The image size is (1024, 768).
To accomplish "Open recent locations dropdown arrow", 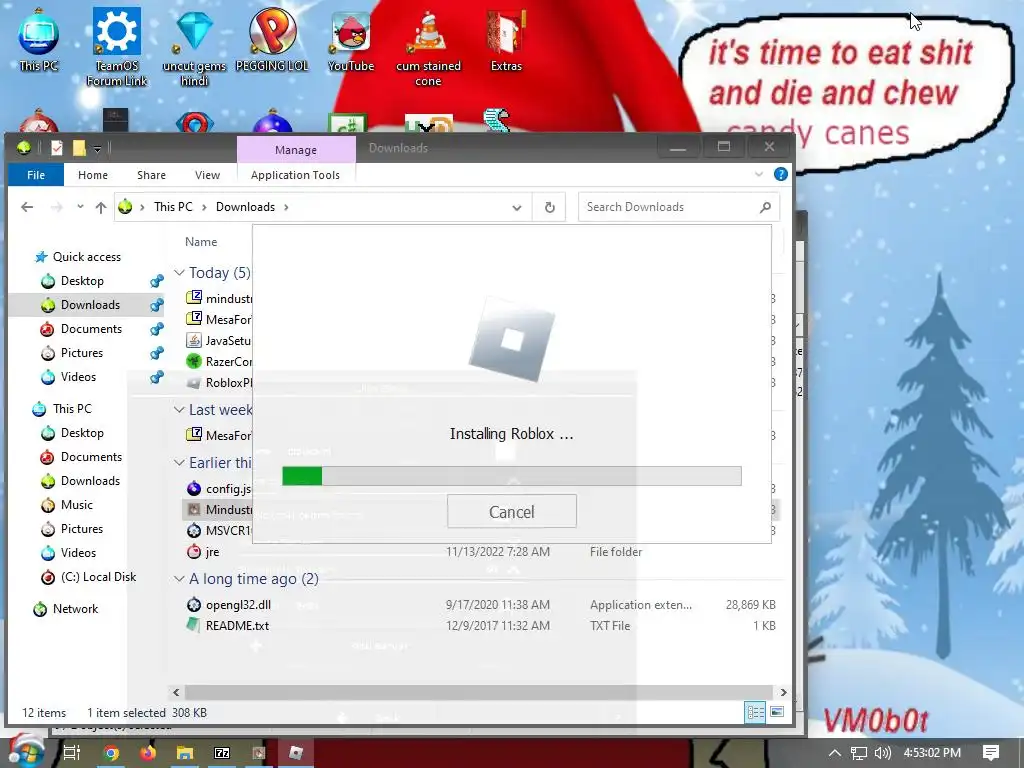I will coord(80,206).
